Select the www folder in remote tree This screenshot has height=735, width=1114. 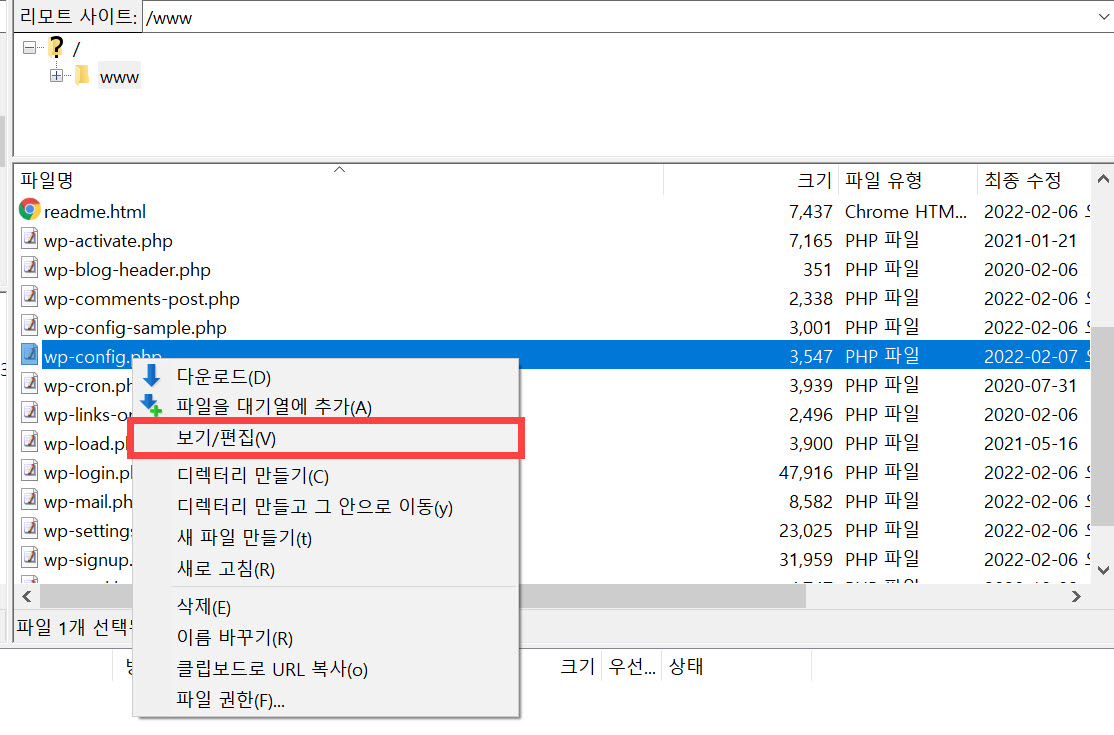coord(119,76)
